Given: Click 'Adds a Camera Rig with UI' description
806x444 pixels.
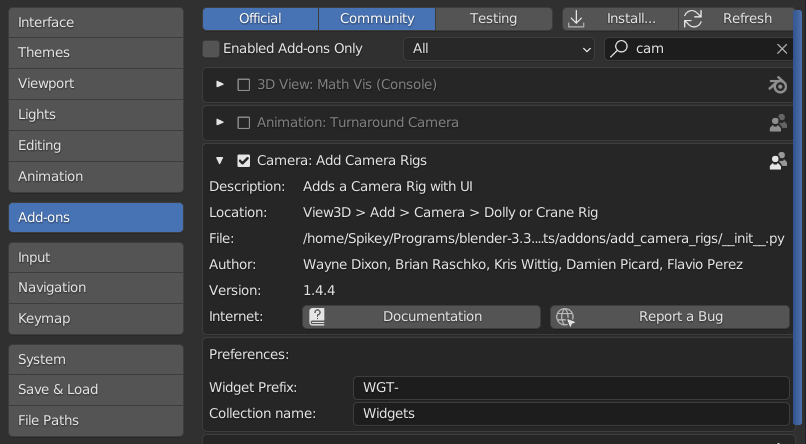Looking at the screenshot, I should [x=388, y=187].
